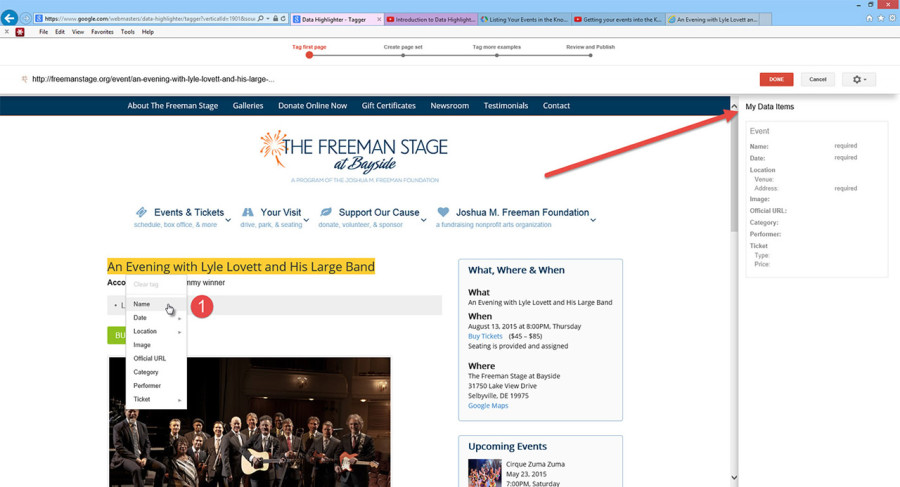The height and width of the screenshot is (487, 900).
Task: Open the Newsroom nav link
Action: [x=449, y=106]
